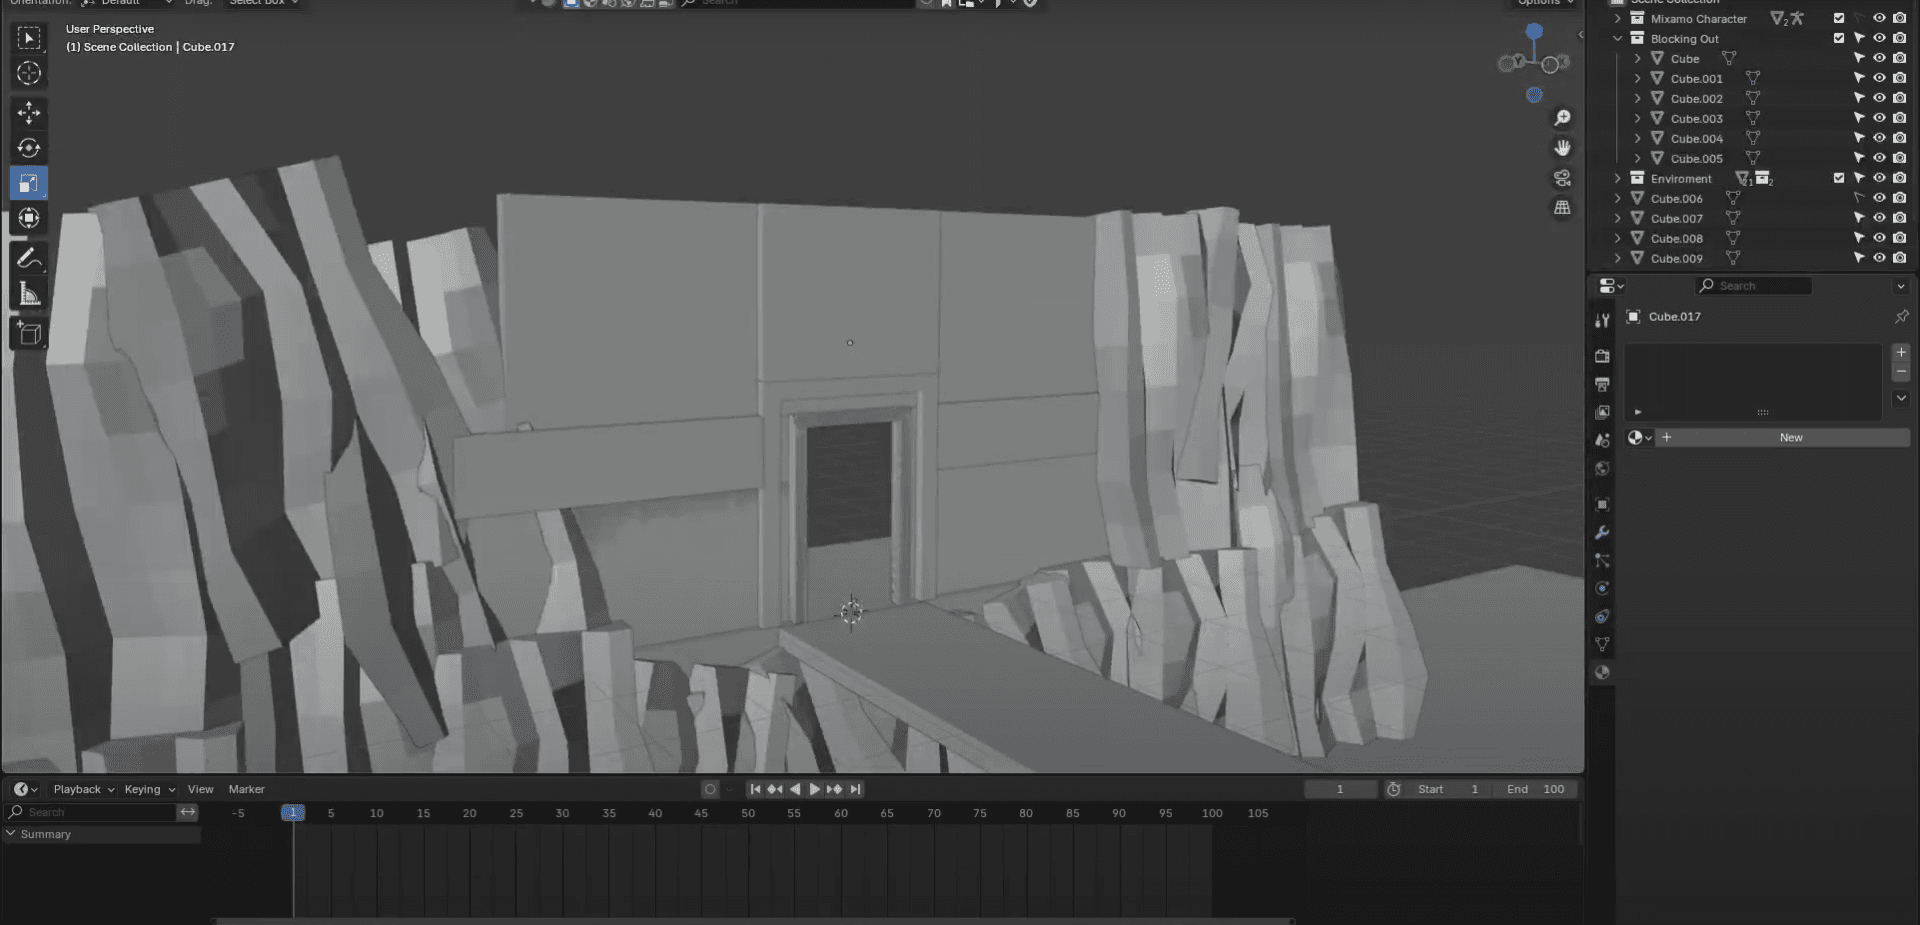Select the Select Box tool
The height and width of the screenshot is (925, 1920).
[29, 38]
